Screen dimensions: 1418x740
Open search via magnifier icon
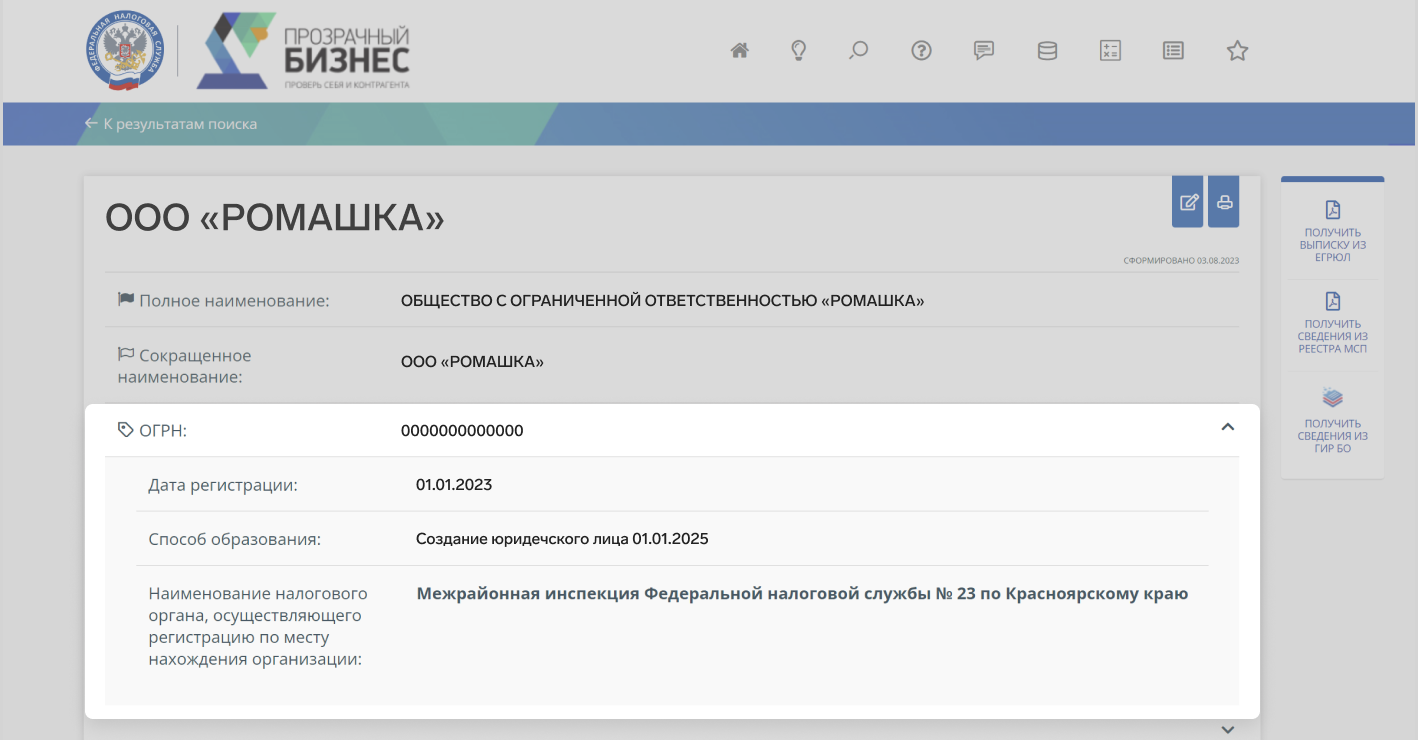(858, 51)
